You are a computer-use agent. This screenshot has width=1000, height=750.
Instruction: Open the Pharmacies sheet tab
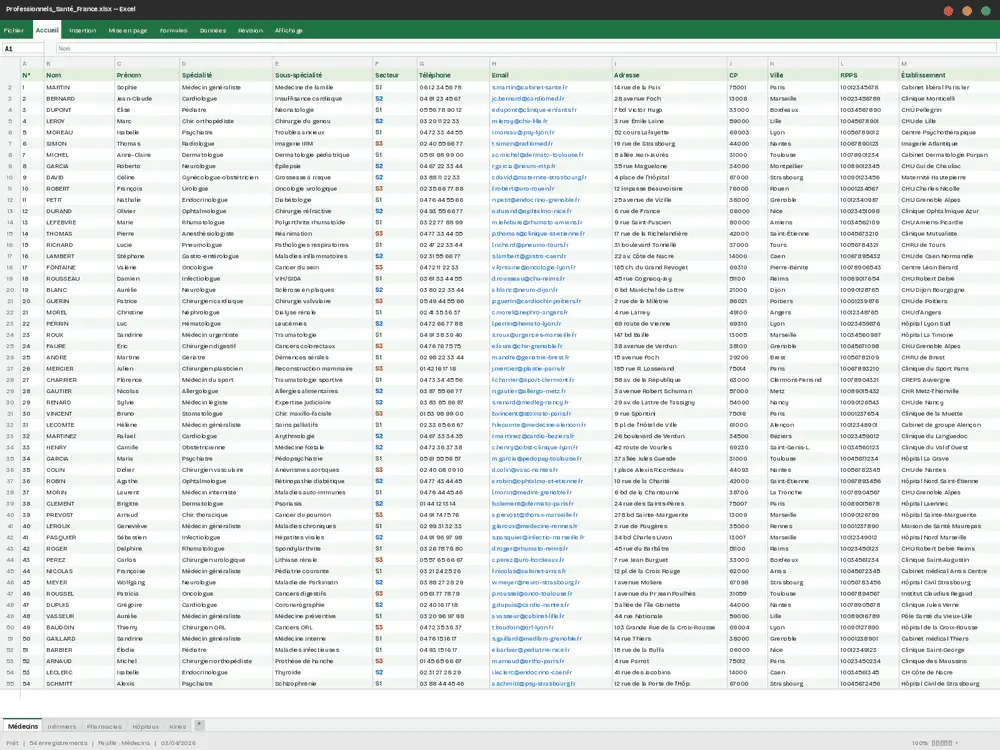pyautogui.click(x=104, y=727)
